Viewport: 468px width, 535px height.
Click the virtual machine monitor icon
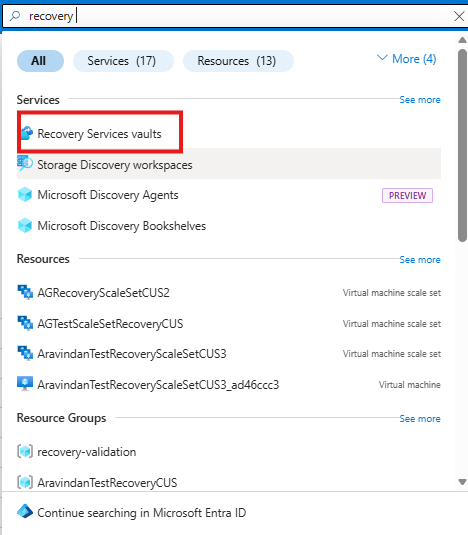click(x=25, y=384)
